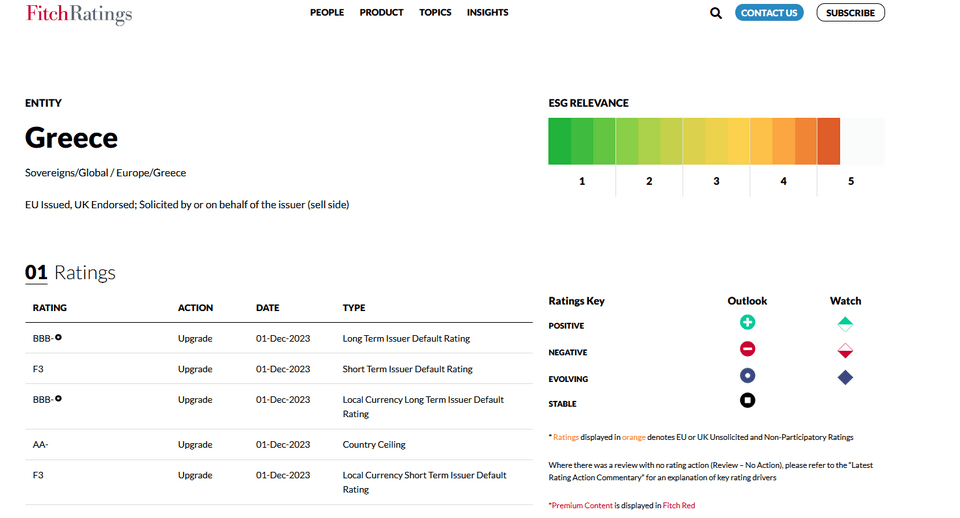Click the Type column header
Image resolution: width=960 pixels, height=518 pixels.
(354, 308)
